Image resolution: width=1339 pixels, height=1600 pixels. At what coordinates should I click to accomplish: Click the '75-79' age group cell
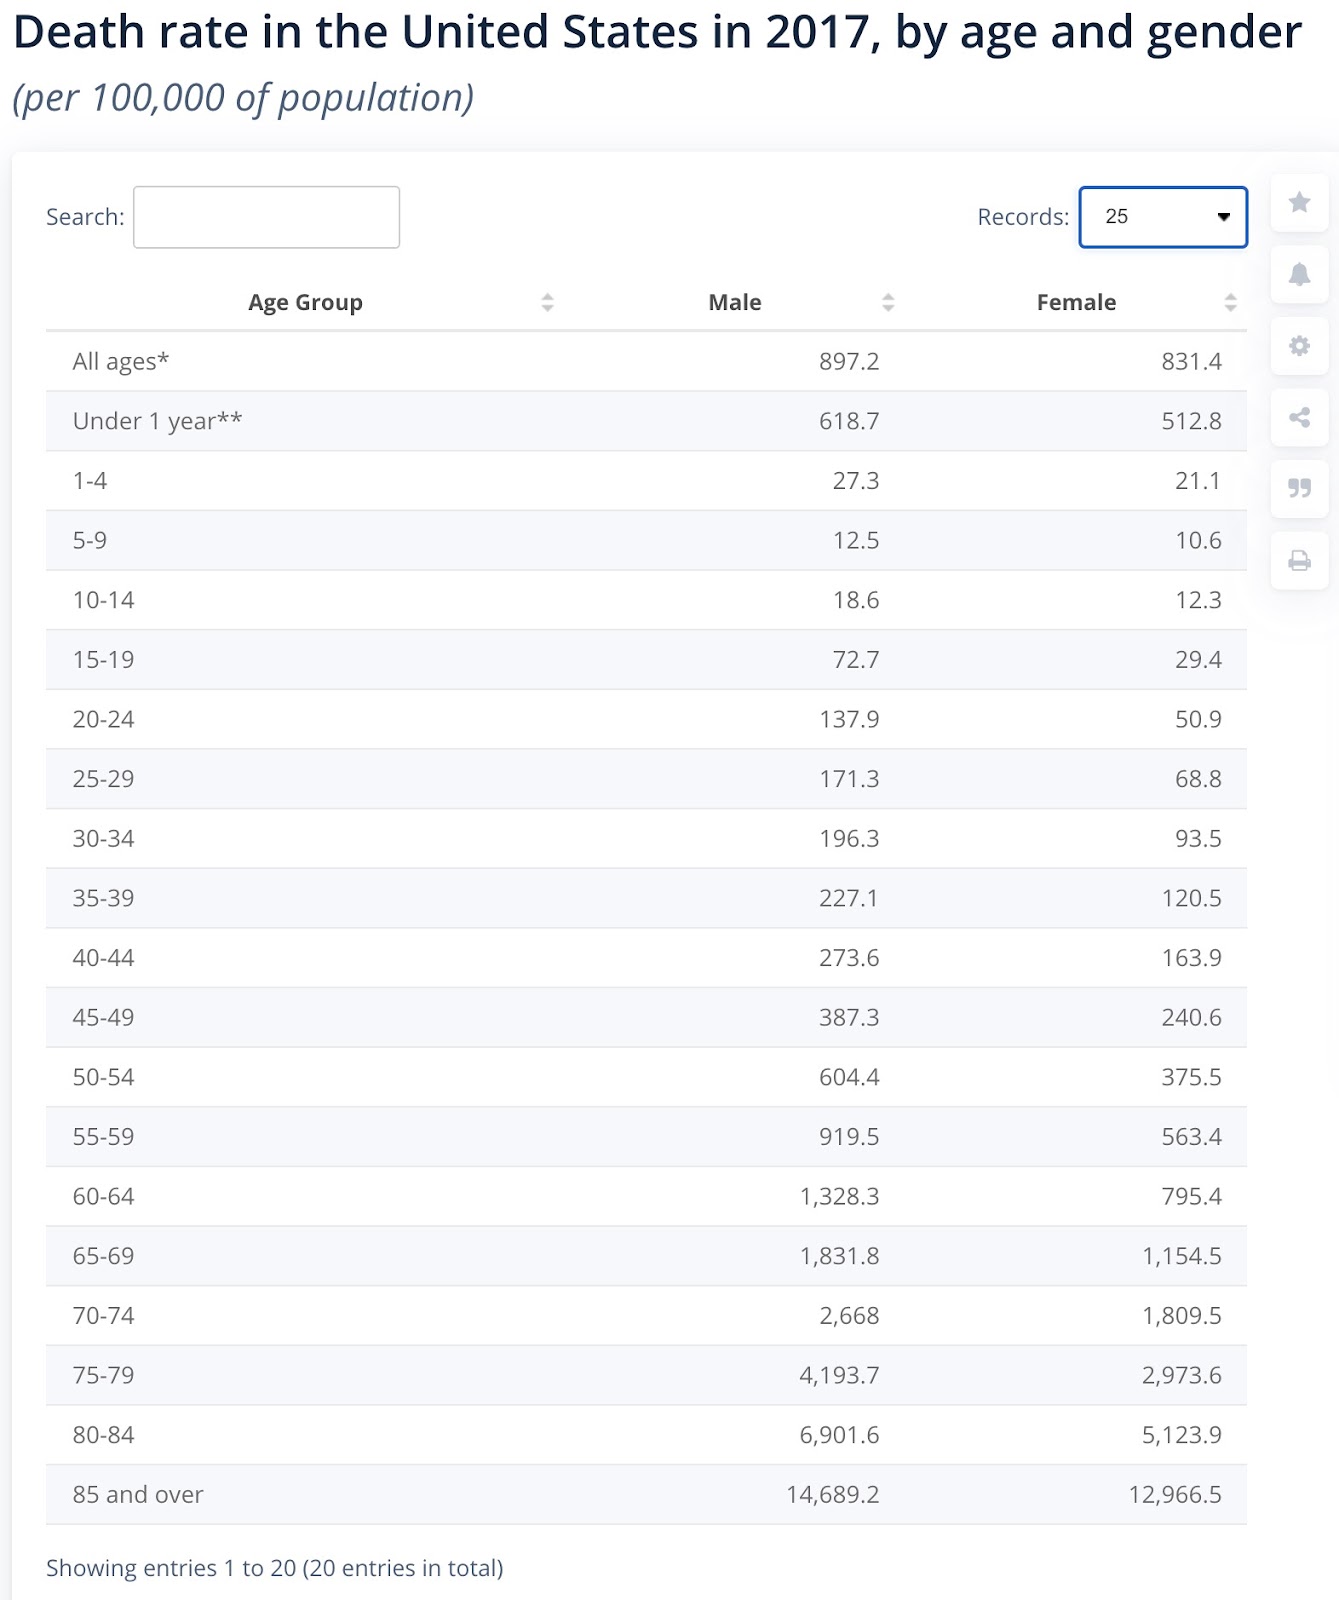pyautogui.click(x=103, y=1375)
